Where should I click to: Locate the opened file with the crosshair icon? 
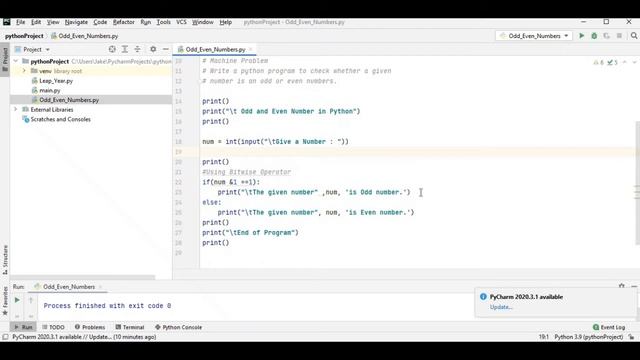[112, 49]
